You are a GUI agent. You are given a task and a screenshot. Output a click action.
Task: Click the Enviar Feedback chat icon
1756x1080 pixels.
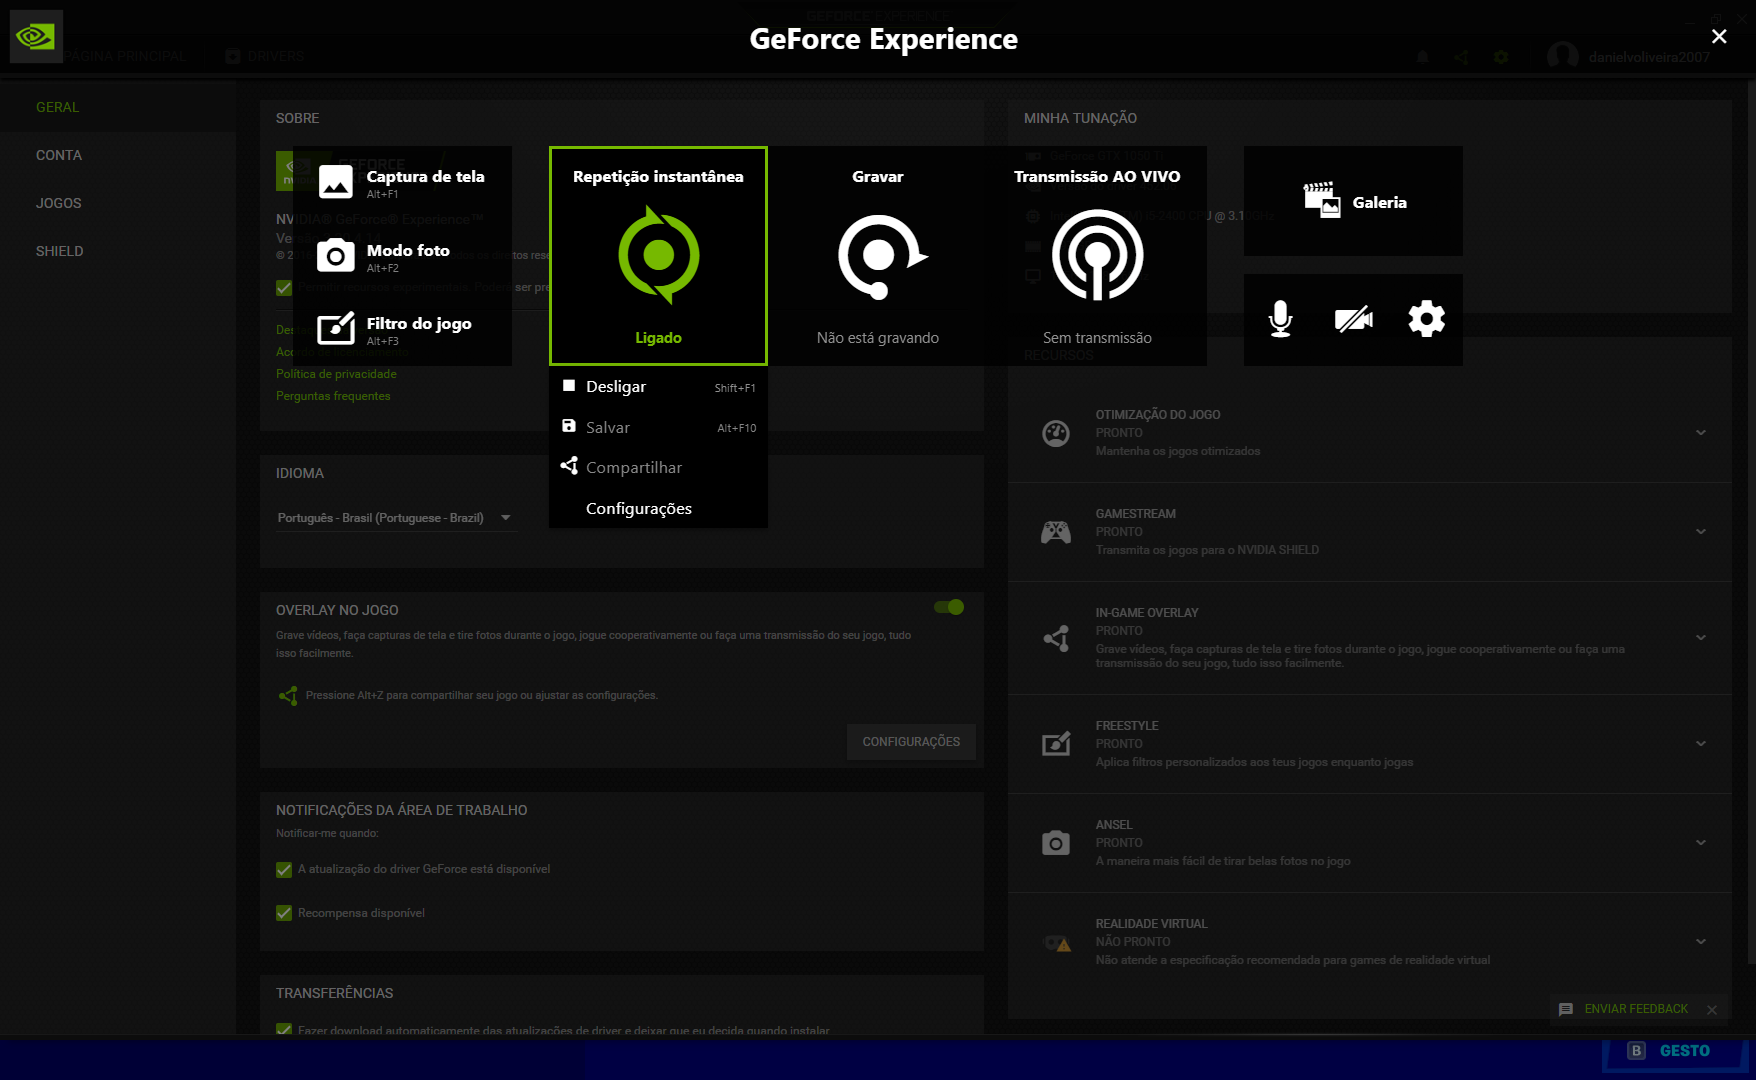point(1566,1009)
